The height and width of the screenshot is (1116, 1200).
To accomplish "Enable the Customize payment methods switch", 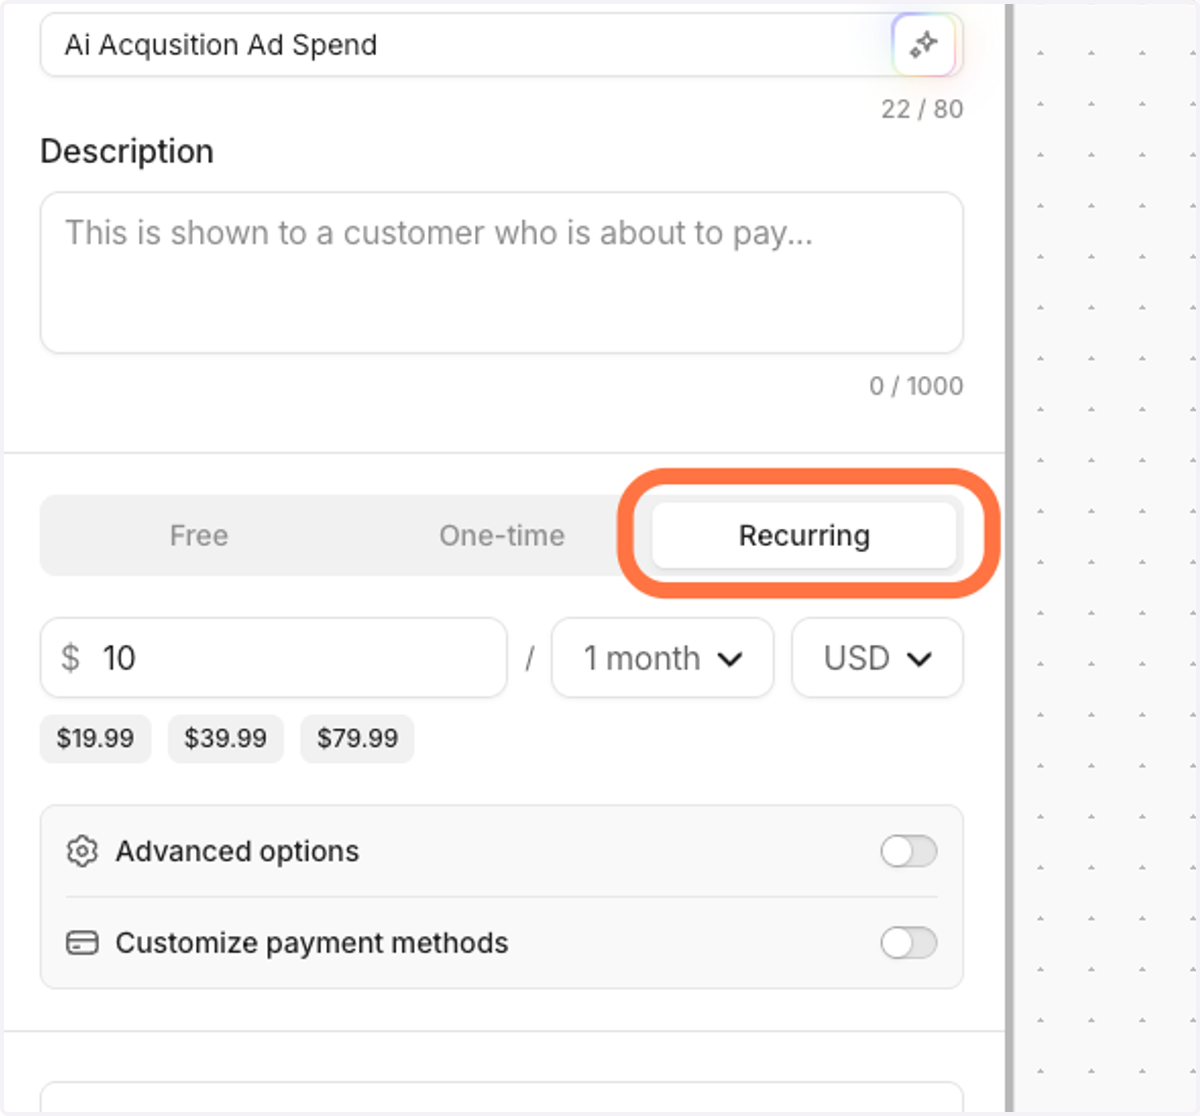I will (x=908, y=942).
